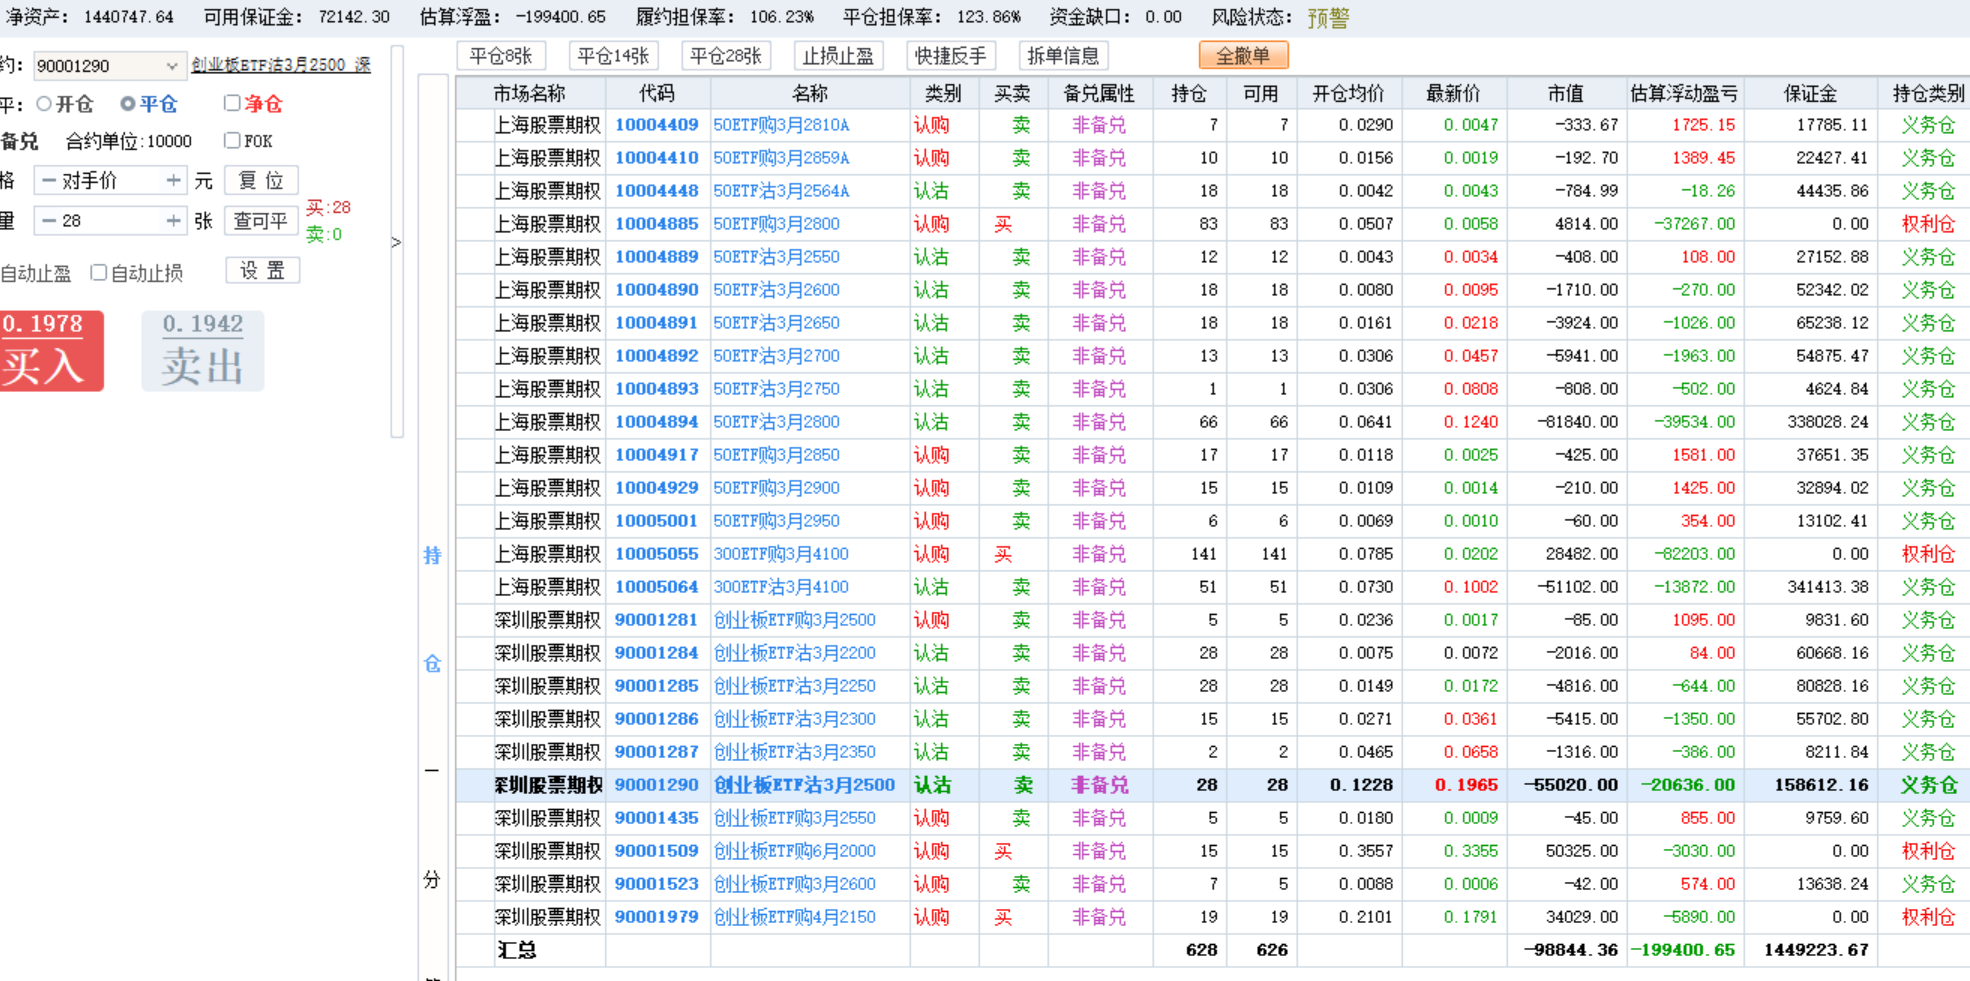Click the minus icon in the quantity field

coord(48,221)
